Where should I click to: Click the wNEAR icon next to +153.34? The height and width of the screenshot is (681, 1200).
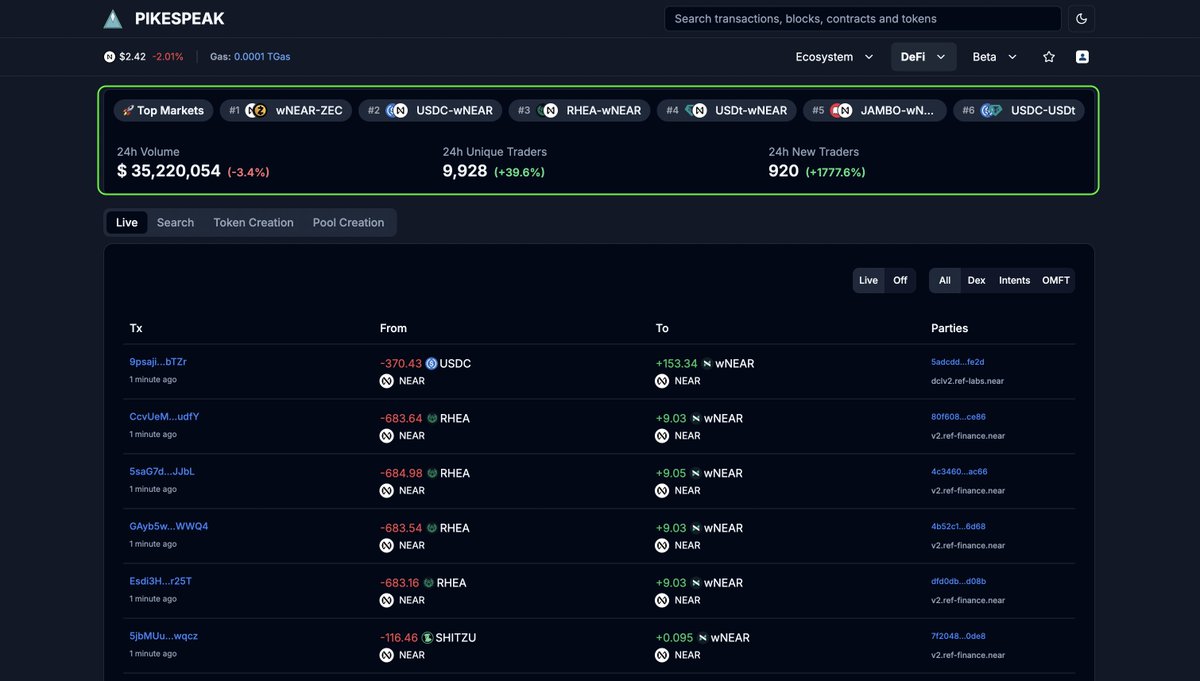tap(707, 364)
